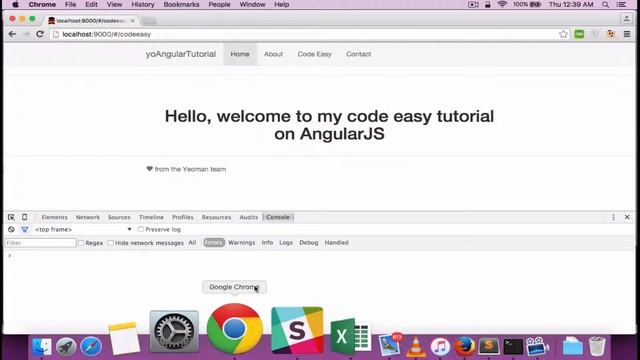The height and width of the screenshot is (360, 640).
Task: Select the Console DevTools tab
Action: (278, 217)
